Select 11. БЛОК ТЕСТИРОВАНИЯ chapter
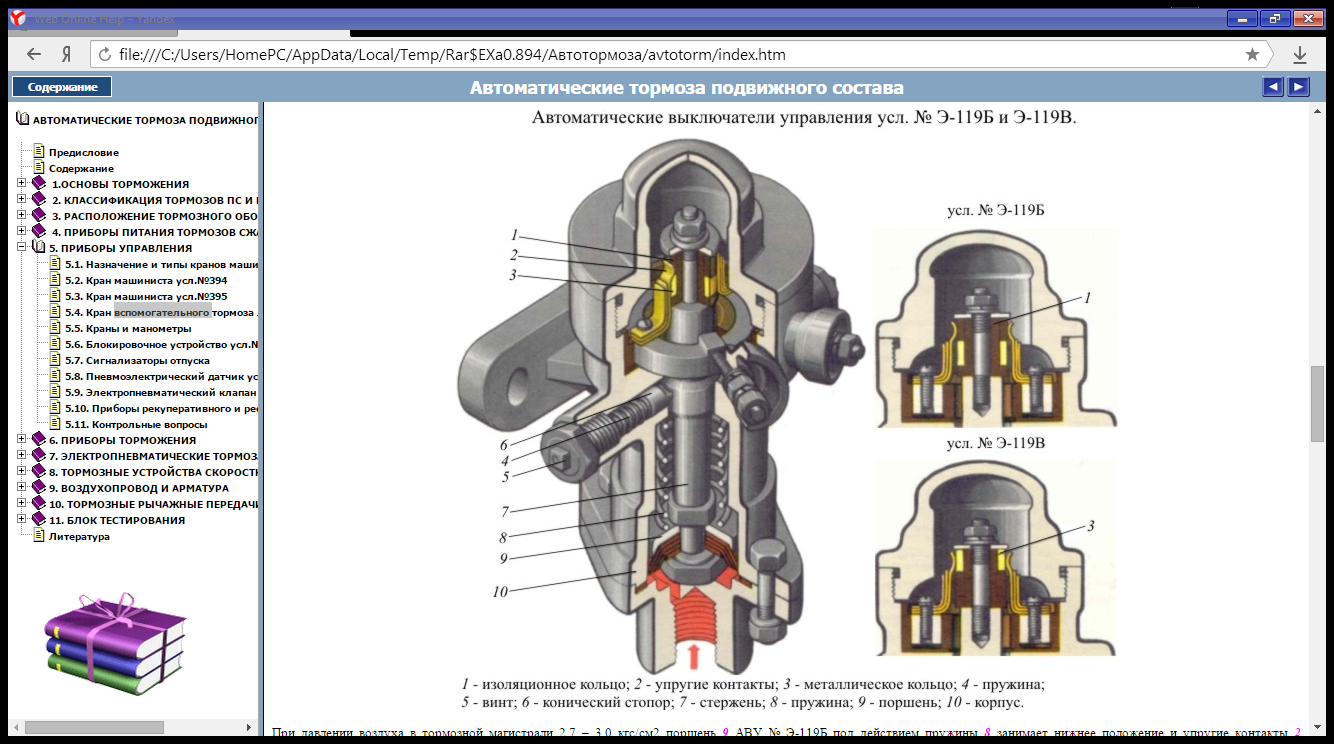This screenshot has height=744, width=1334. 117,520
